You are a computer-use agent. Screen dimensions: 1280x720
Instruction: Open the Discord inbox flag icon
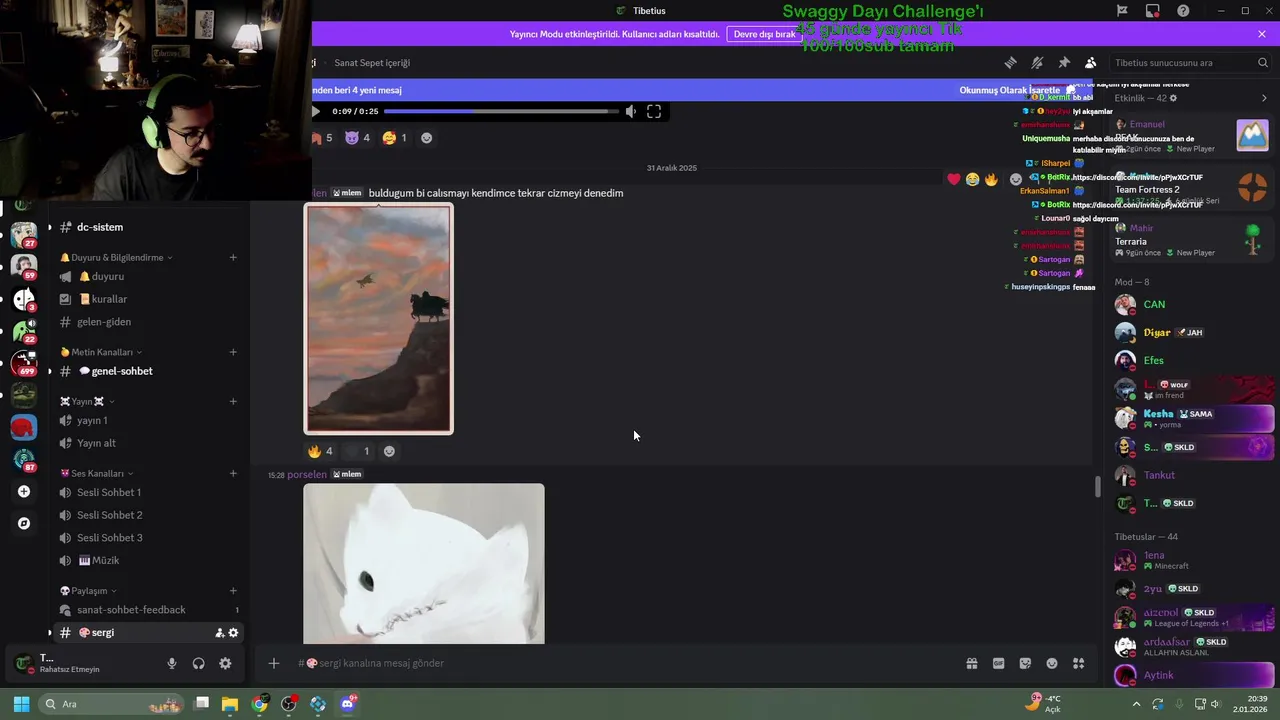pyautogui.click(x=1122, y=11)
